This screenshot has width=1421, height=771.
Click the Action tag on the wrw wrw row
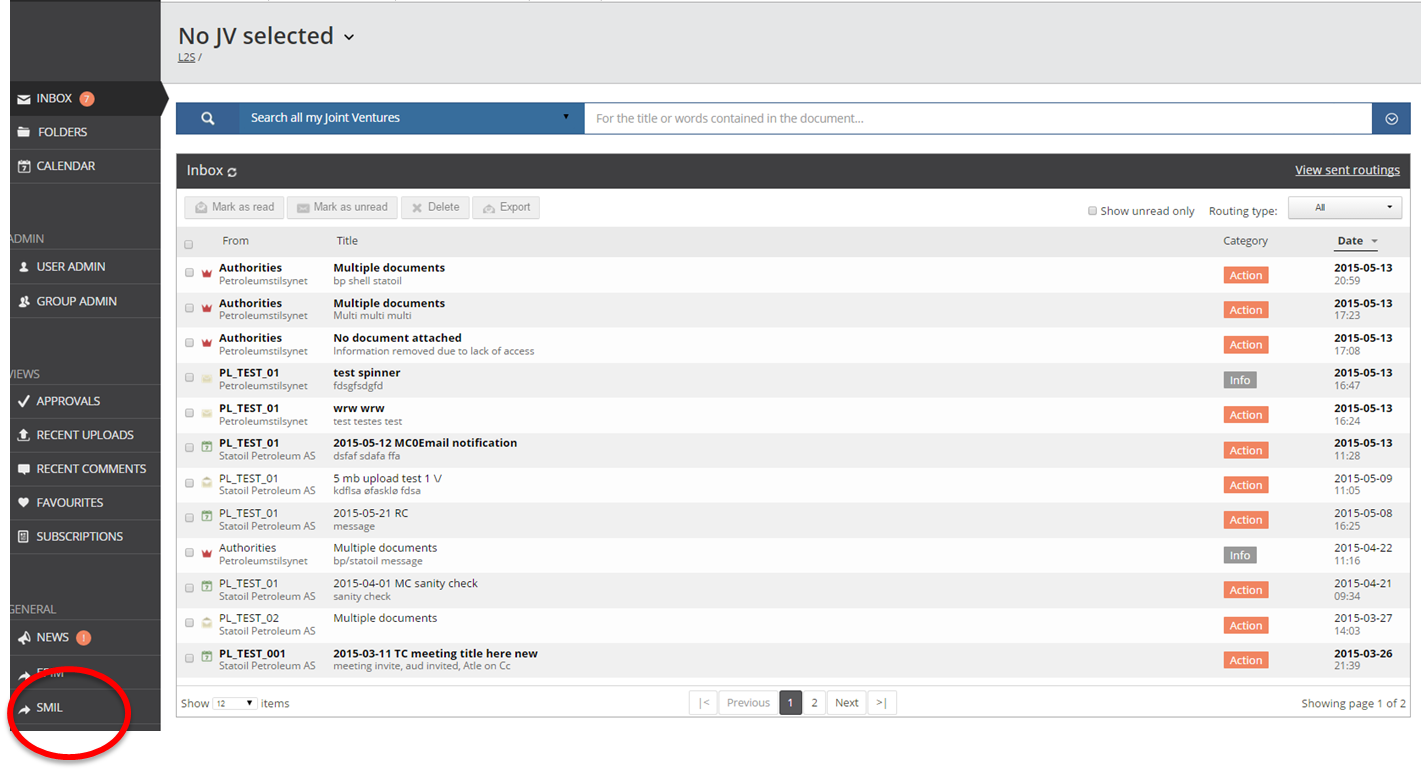[x=1246, y=415]
